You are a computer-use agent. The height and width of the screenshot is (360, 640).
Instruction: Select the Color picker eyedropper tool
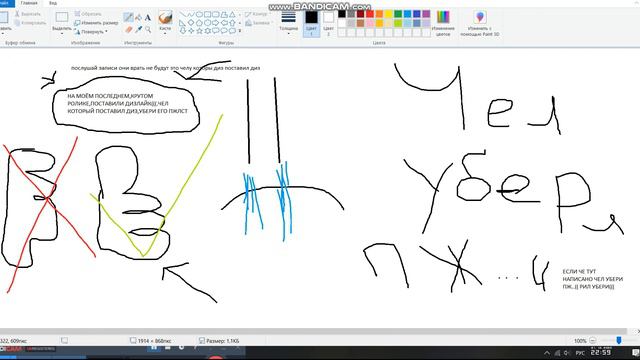pos(138,29)
